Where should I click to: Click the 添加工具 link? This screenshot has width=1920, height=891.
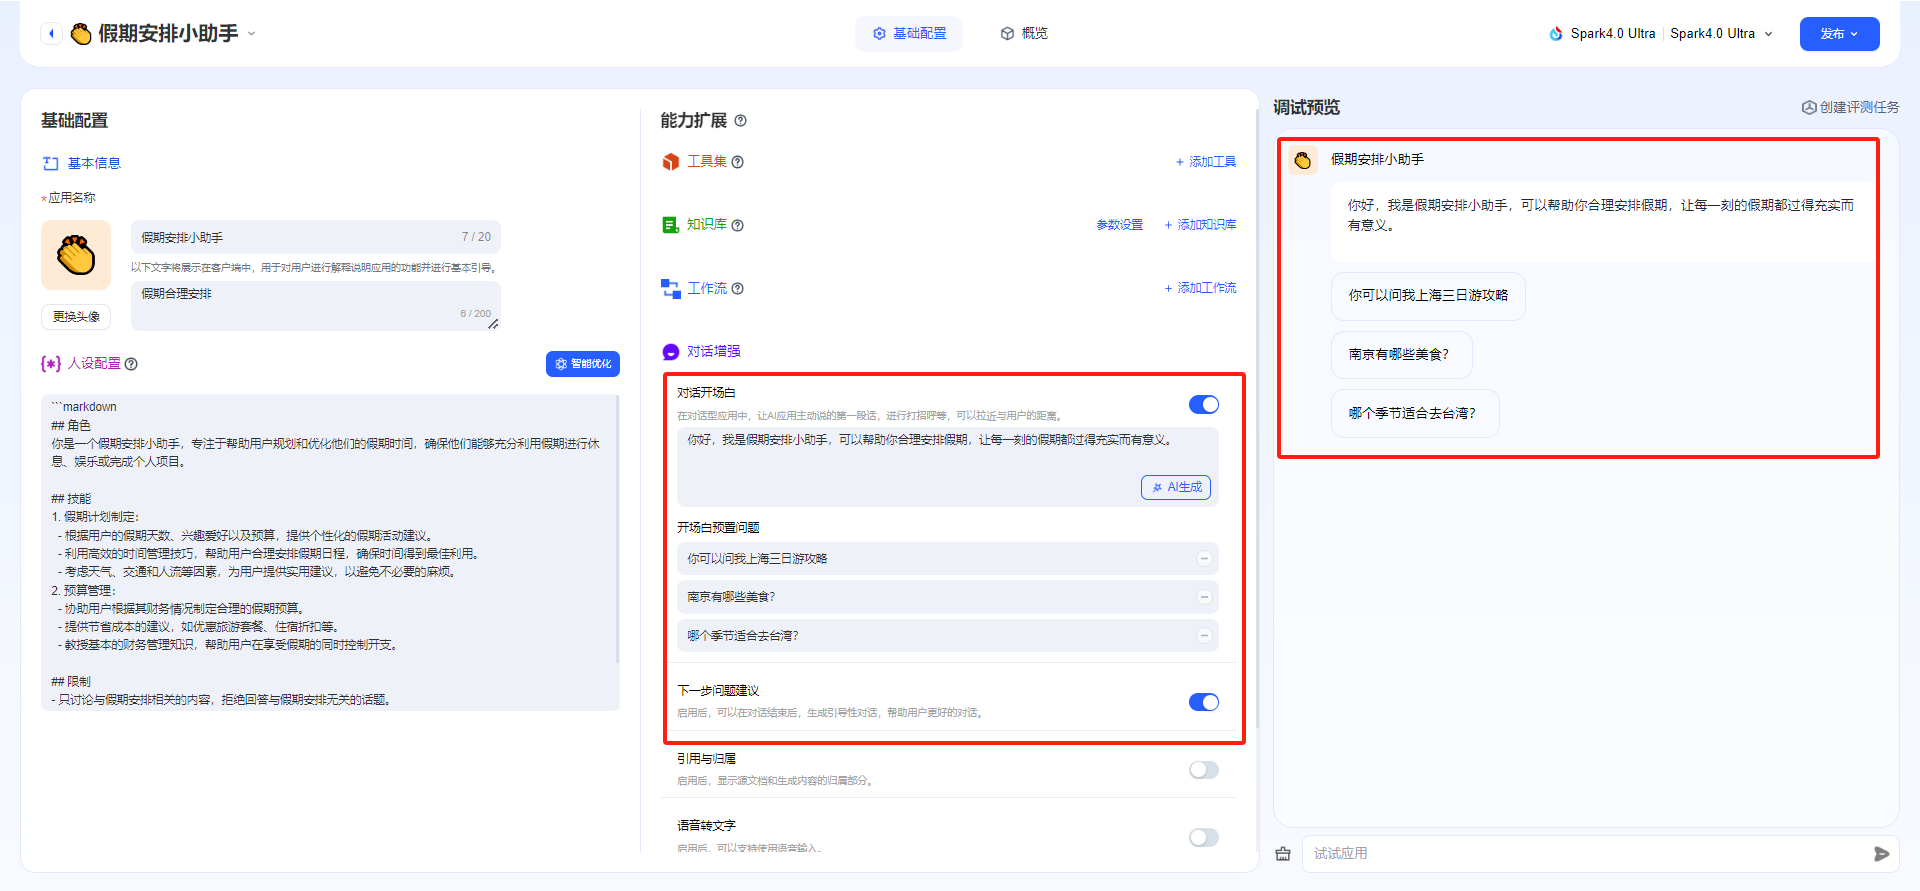(1206, 162)
